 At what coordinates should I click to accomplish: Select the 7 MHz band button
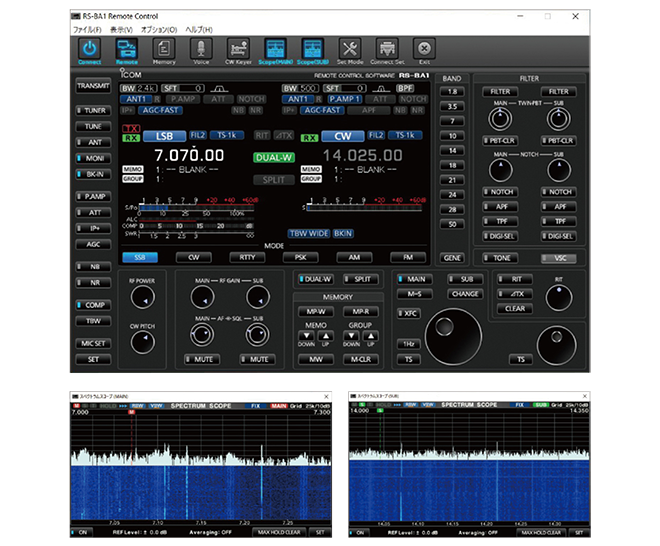coord(452,121)
